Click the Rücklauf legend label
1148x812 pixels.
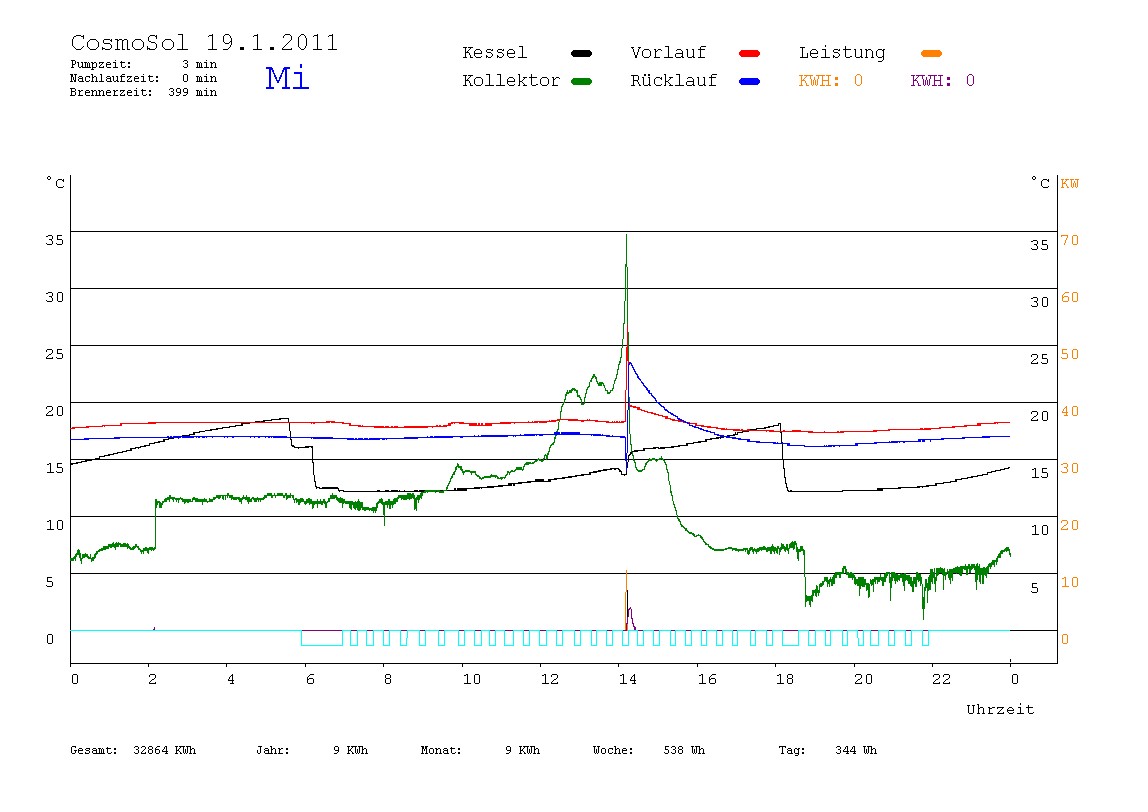[x=674, y=81]
